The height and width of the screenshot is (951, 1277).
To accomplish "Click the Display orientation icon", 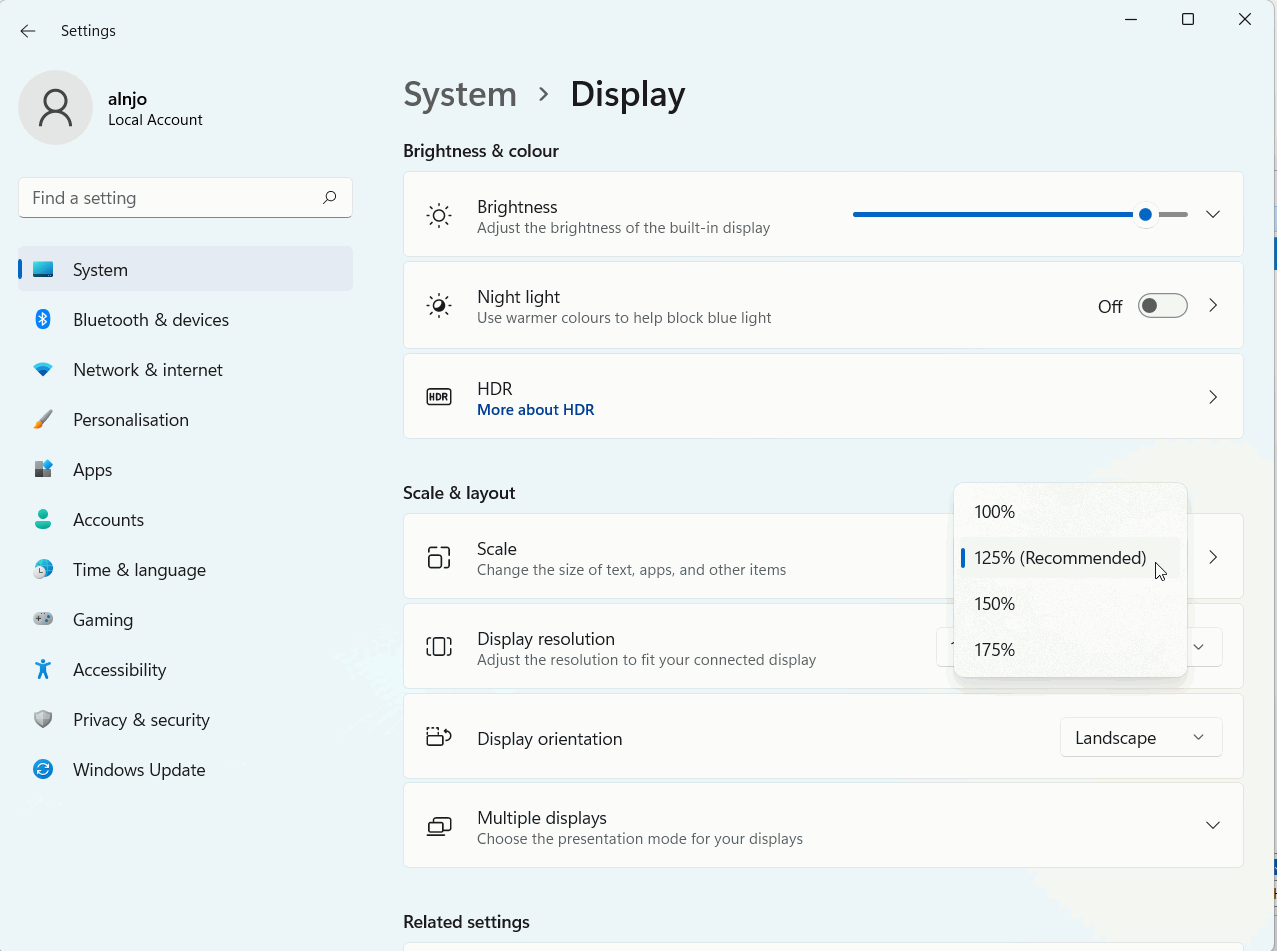I will pos(439,737).
